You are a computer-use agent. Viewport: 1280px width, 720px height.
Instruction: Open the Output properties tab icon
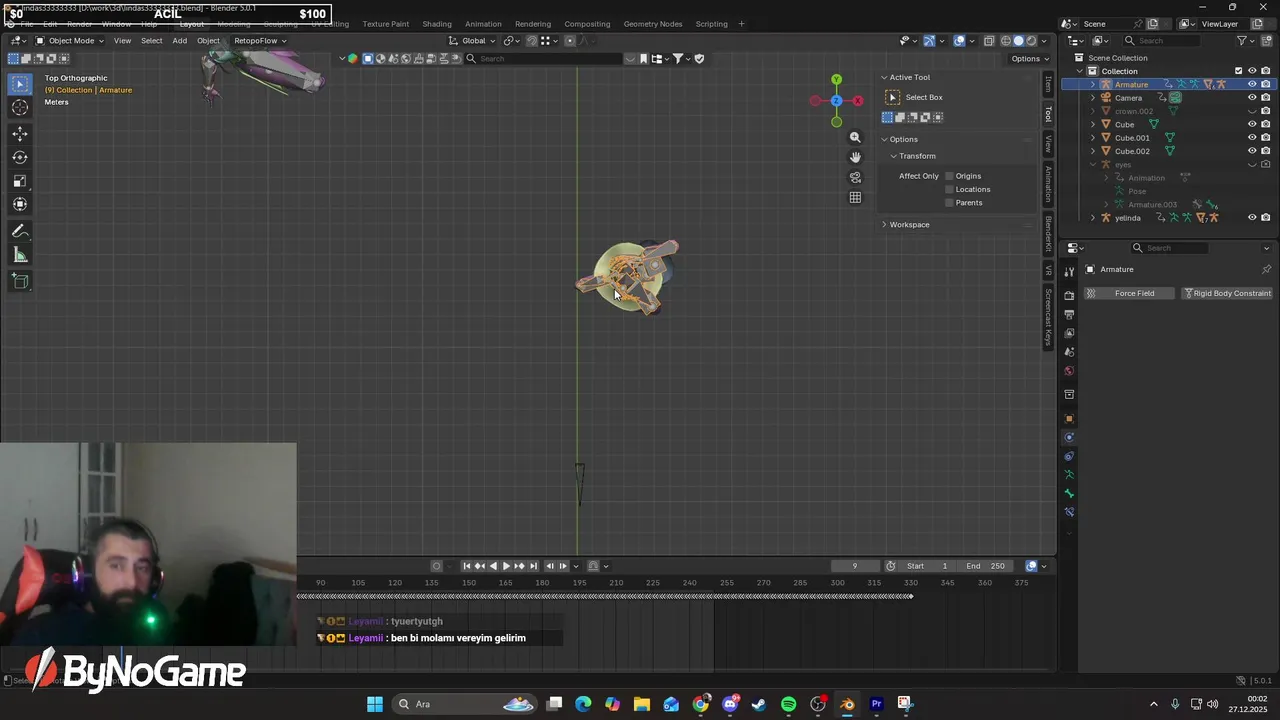coord(1069,314)
